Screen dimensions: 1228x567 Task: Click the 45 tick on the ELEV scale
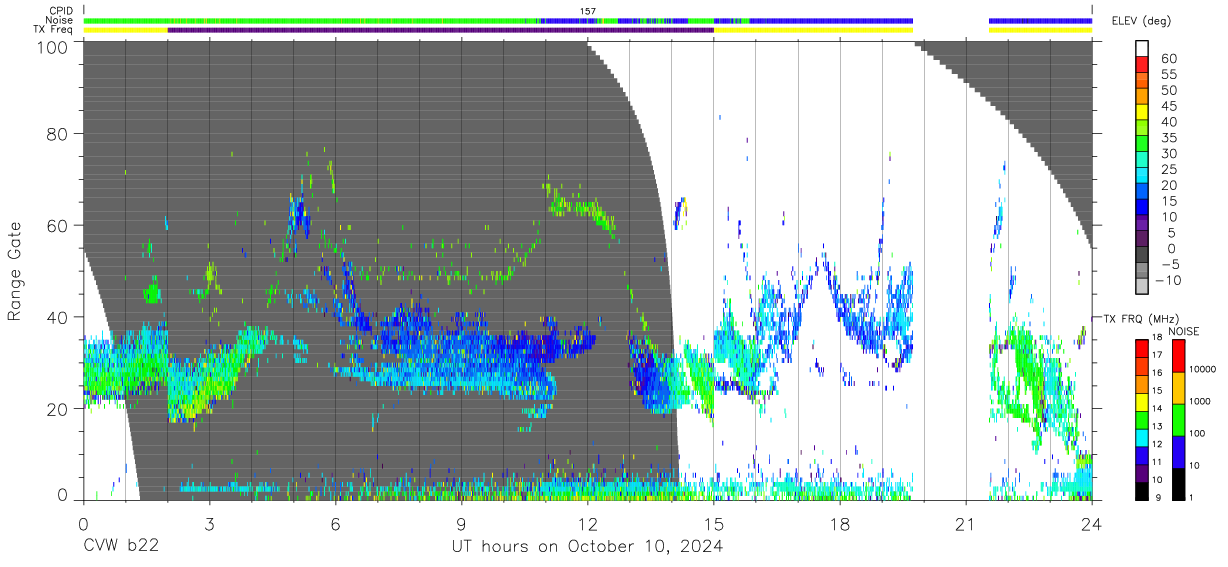point(1168,106)
